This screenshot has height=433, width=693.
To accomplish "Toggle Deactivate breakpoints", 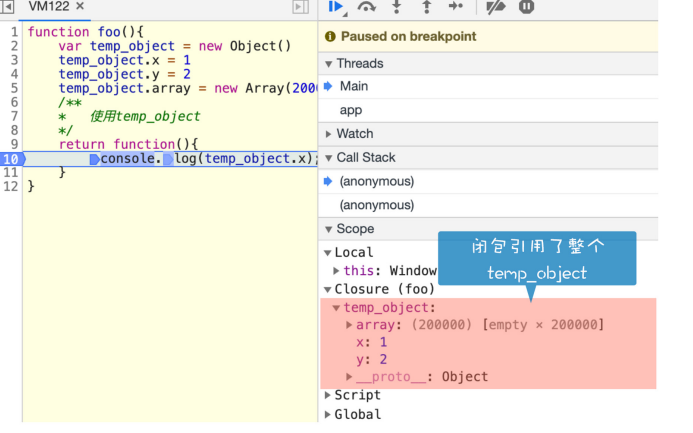I will click(x=495, y=7).
